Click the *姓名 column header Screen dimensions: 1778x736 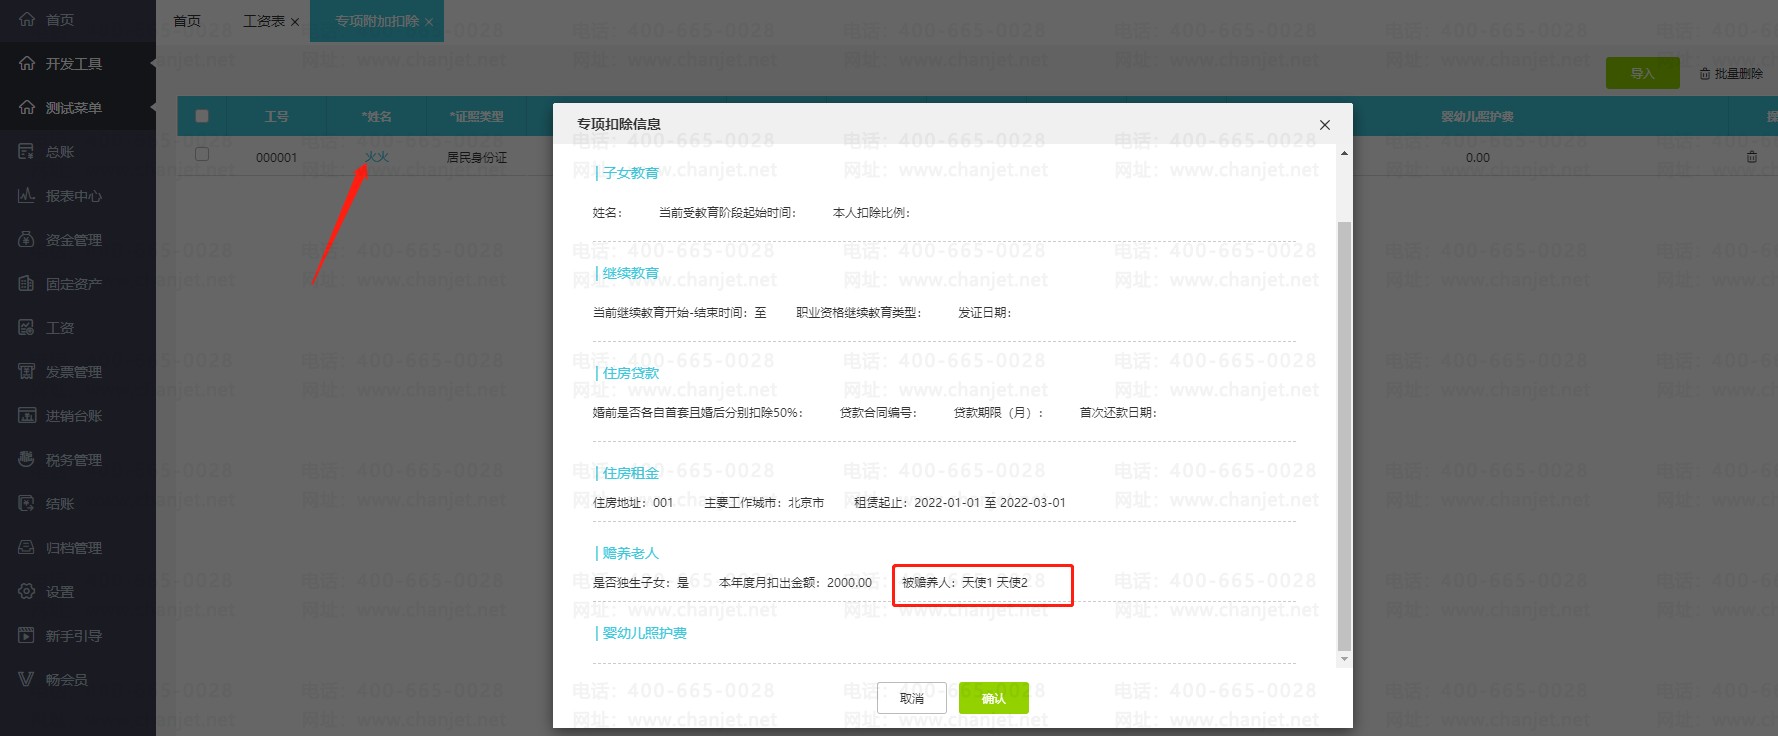tap(377, 117)
